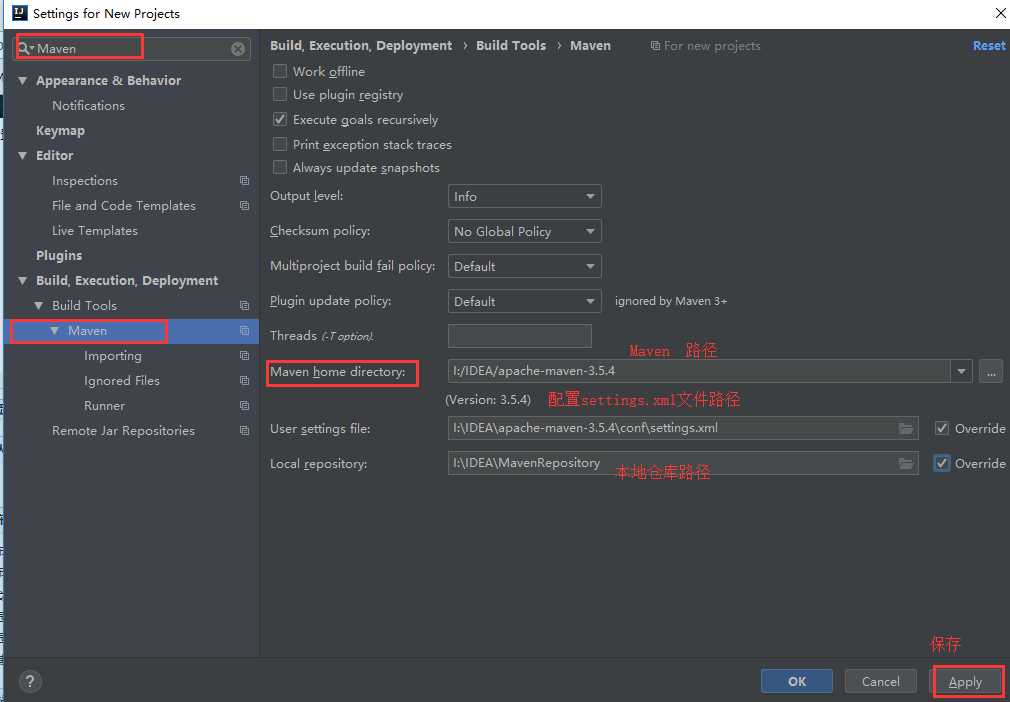Browse for User settings file folder icon

(x=906, y=428)
